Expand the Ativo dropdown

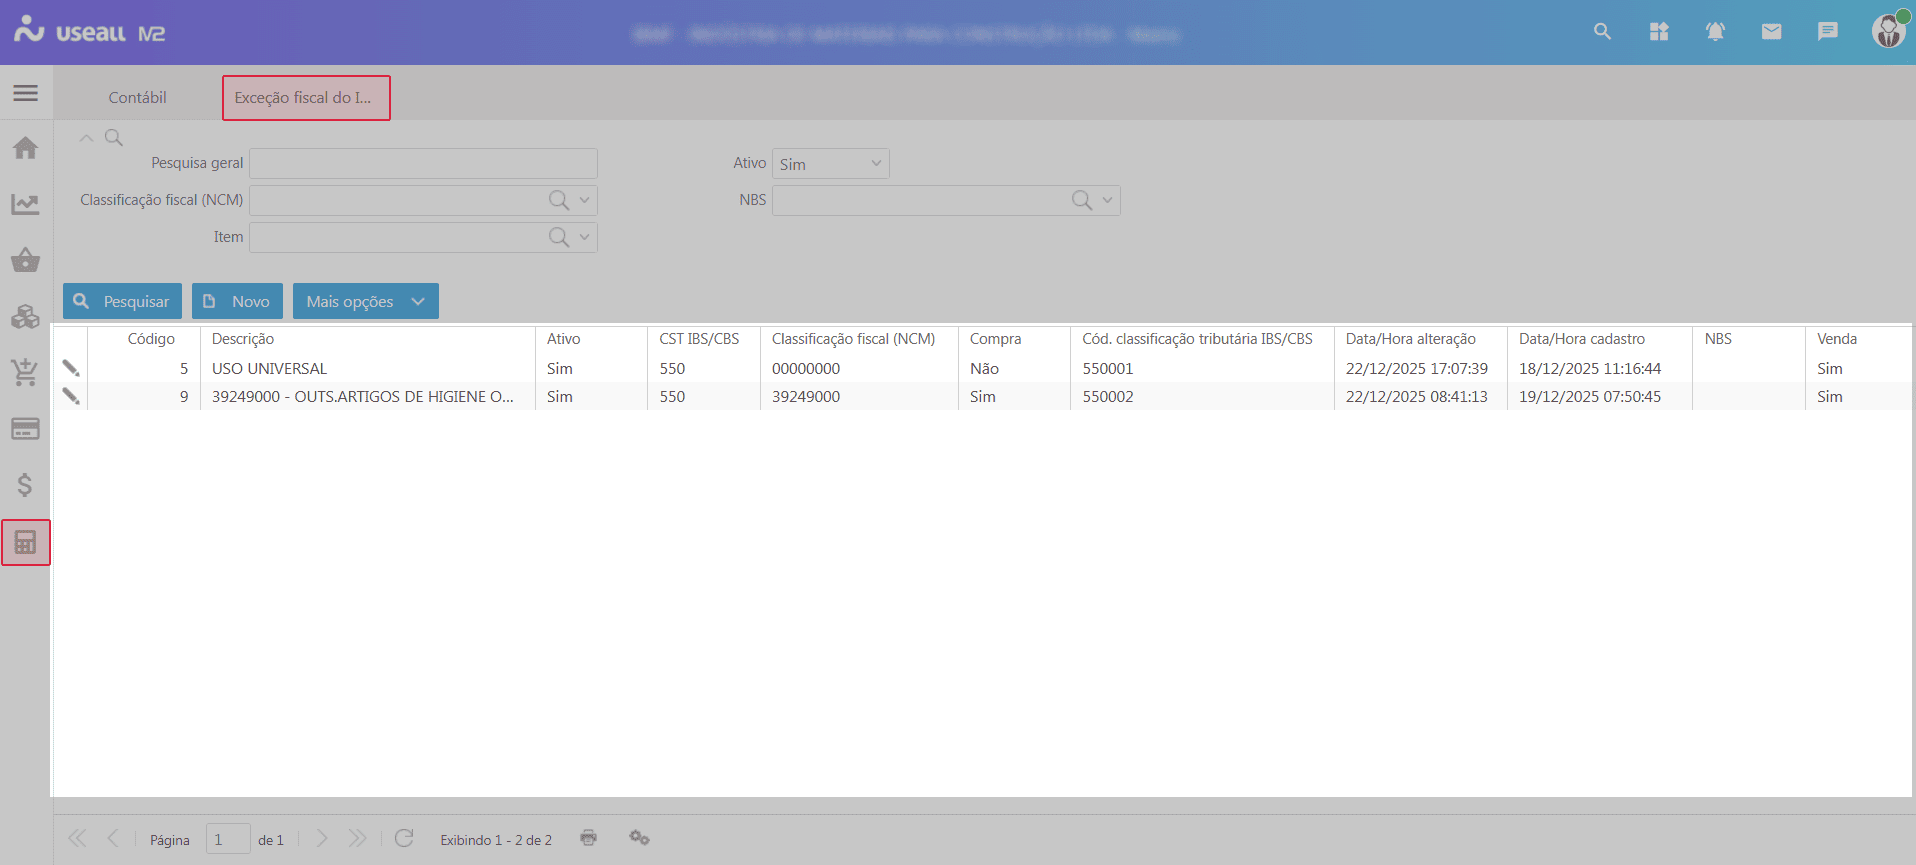[875, 164]
